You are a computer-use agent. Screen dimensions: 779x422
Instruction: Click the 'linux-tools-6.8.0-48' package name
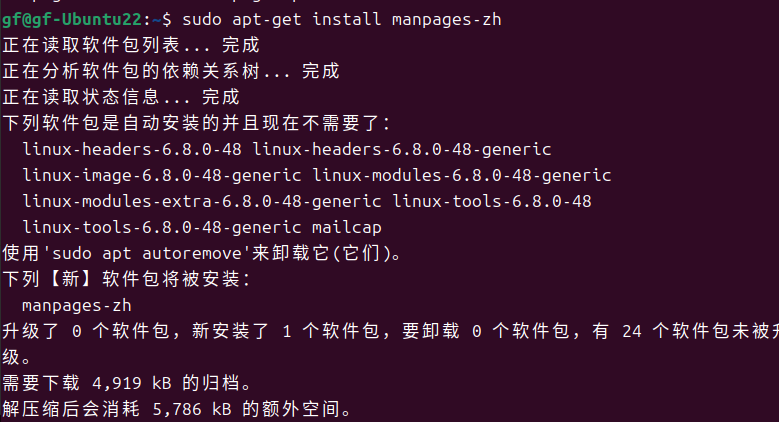point(492,201)
